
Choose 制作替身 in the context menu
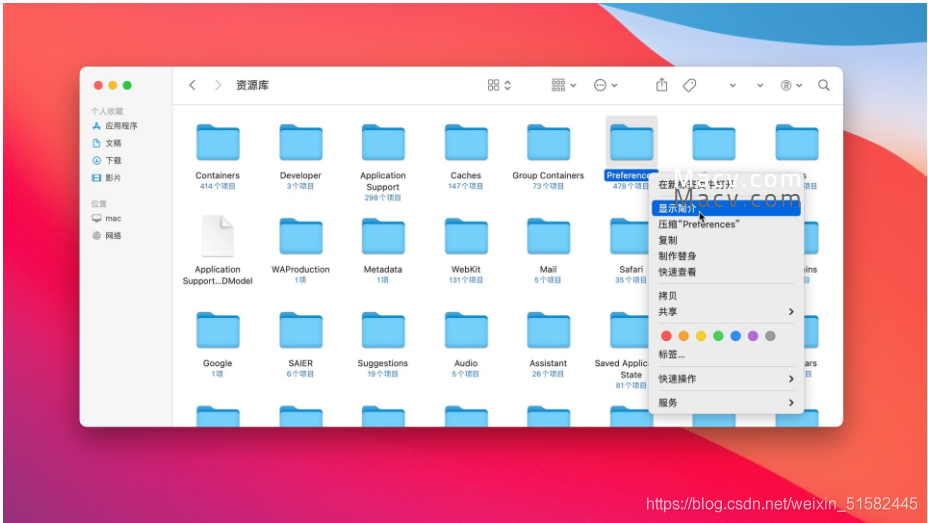click(726, 256)
